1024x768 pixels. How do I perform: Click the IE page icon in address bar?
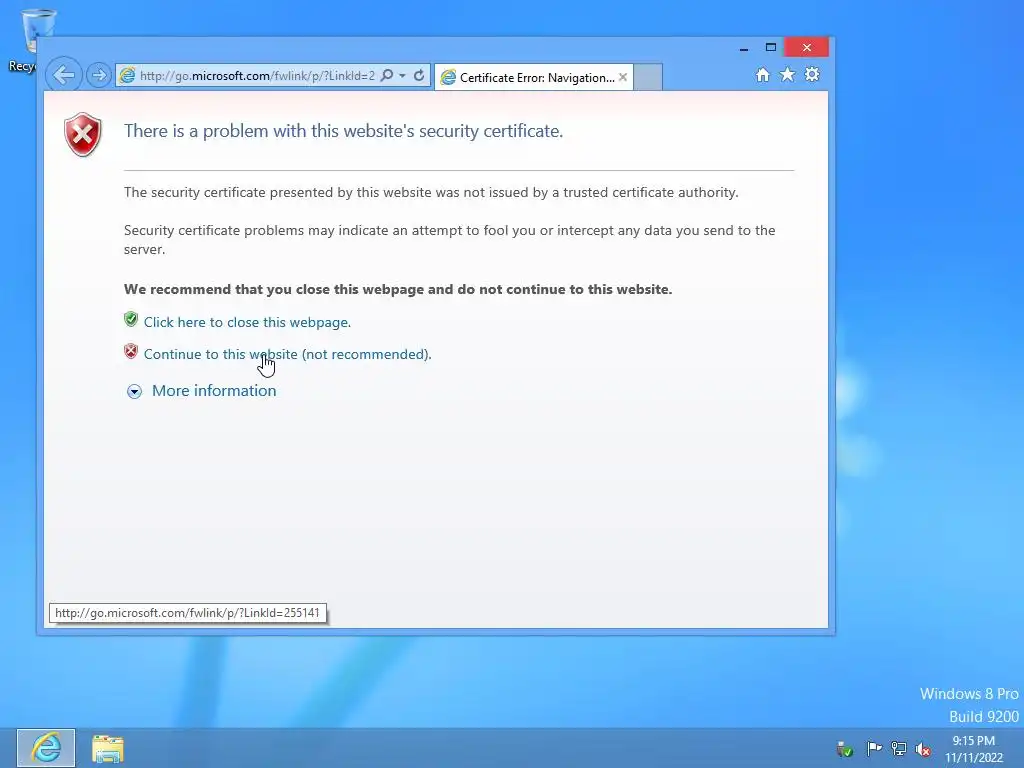click(x=127, y=76)
